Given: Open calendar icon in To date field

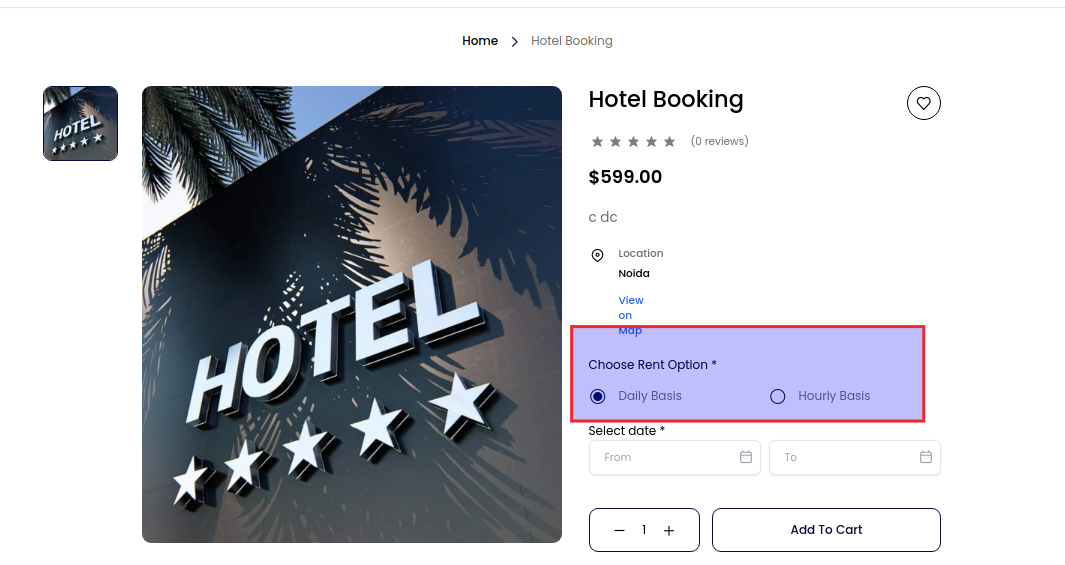Looking at the screenshot, I should click(926, 457).
